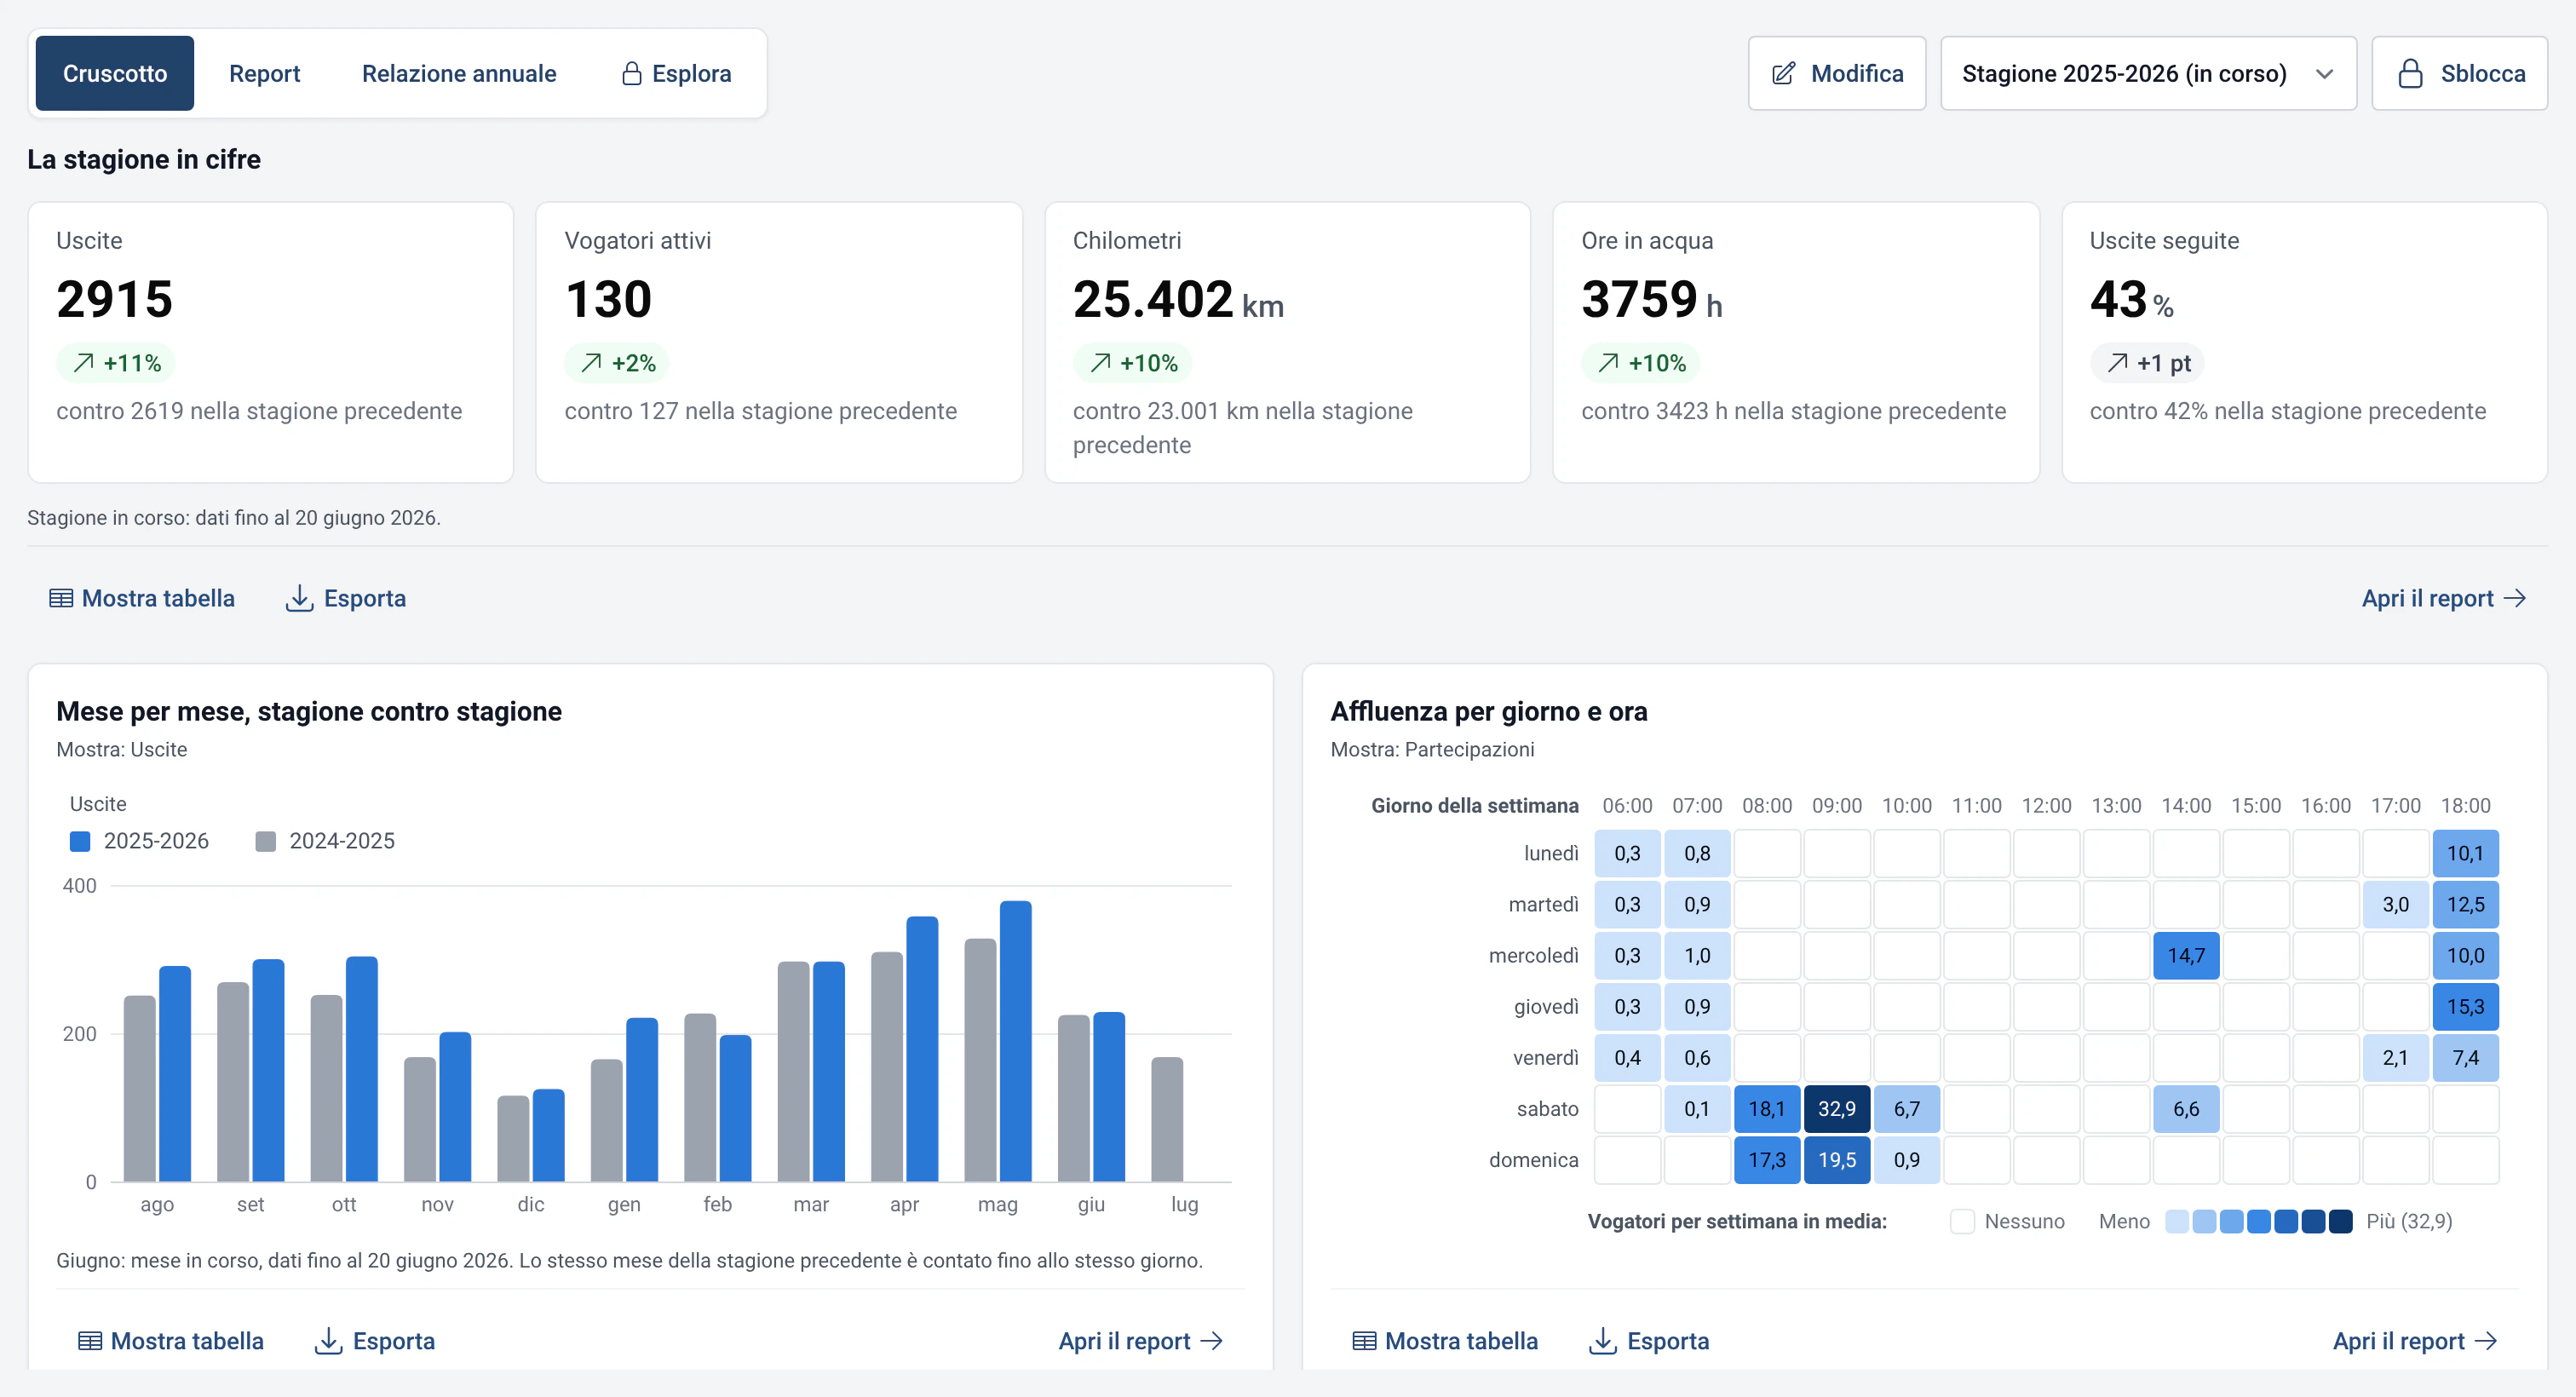Click the table icon in heatmap card
The height and width of the screenshot is (1397, 2576).
(x=1364, y=1341)
